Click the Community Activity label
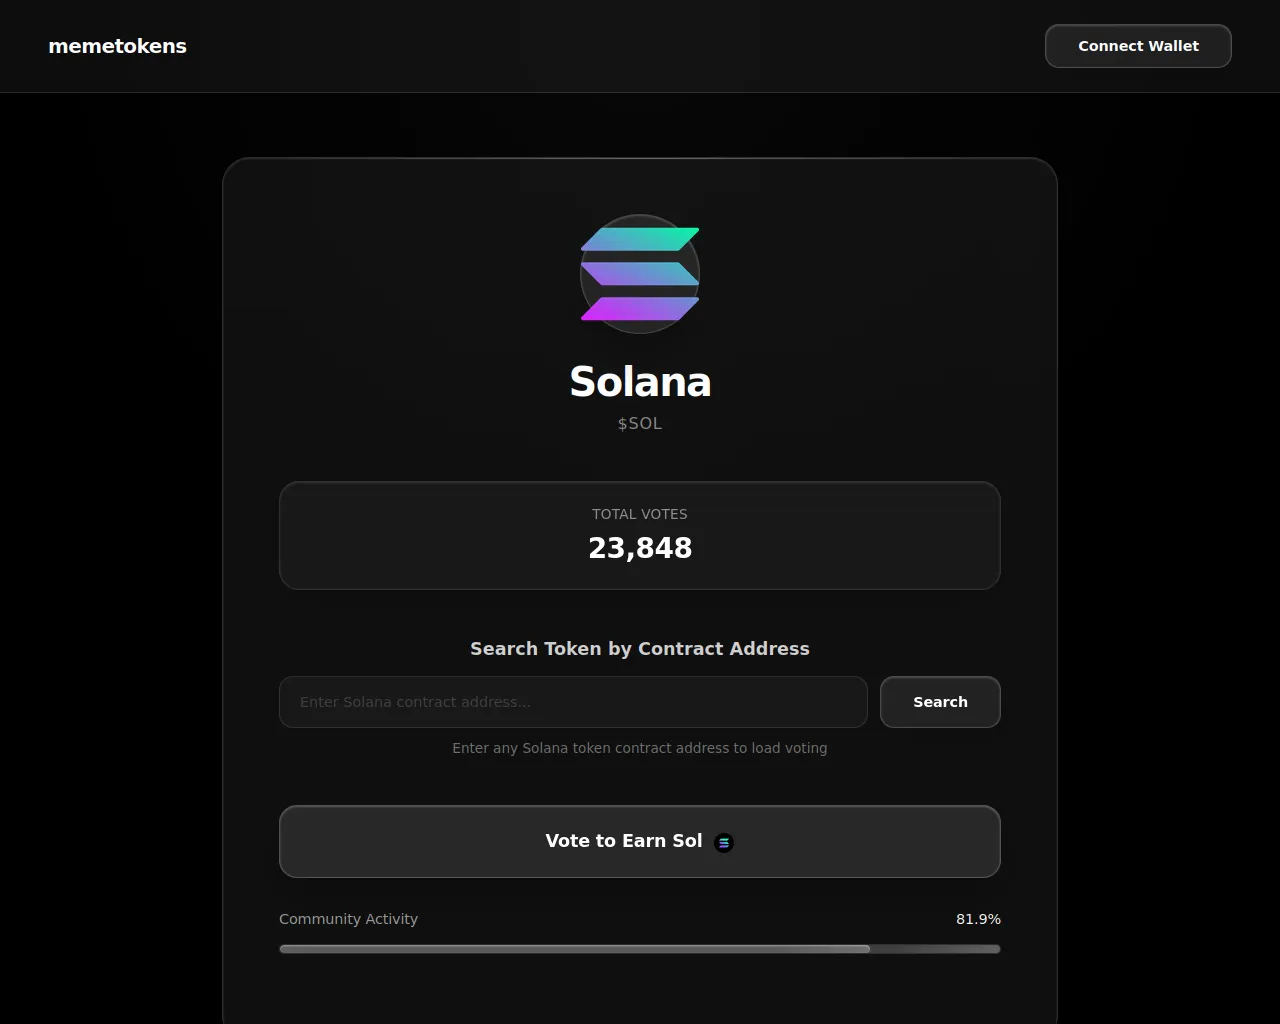This screenshot has height=1024, width=1280. coord(348,919)
